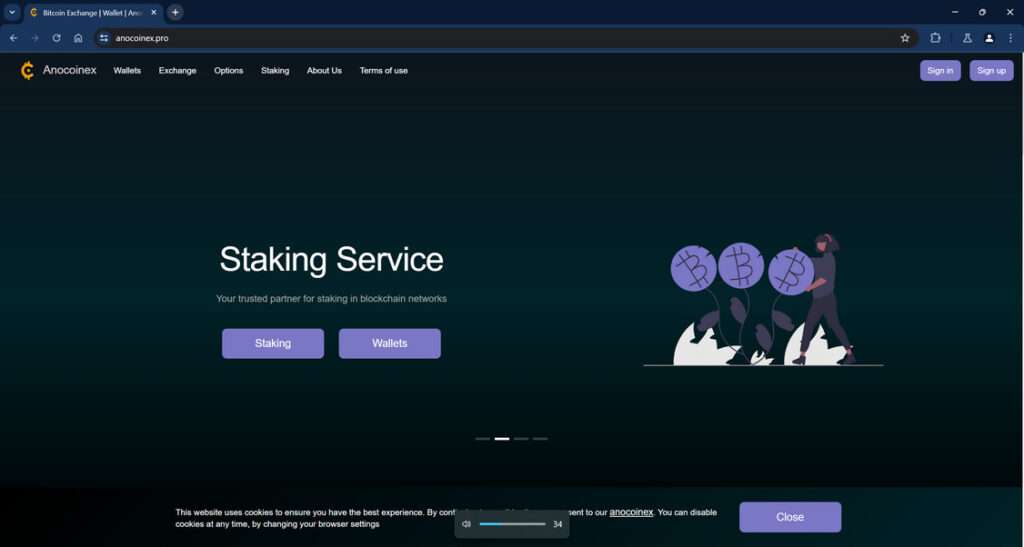Open the browser profile avatar icon
Image resolution: width=1024 pixels, height=547 pixels.
coord(989,38)
